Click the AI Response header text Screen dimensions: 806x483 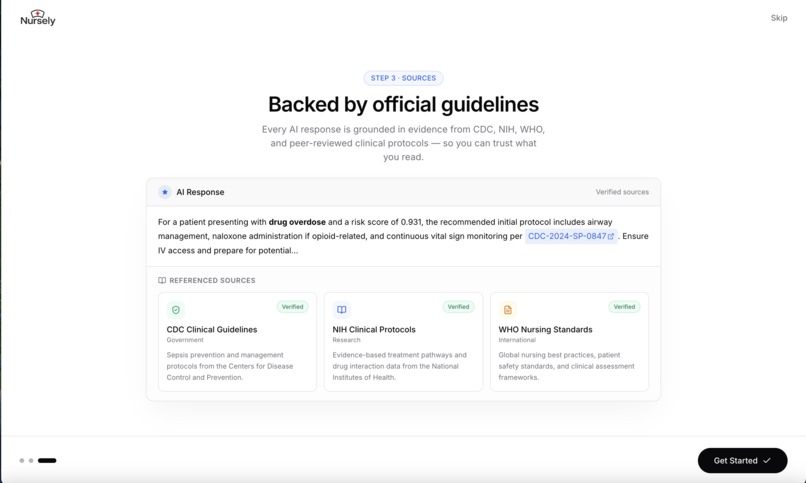coord(200,192)
